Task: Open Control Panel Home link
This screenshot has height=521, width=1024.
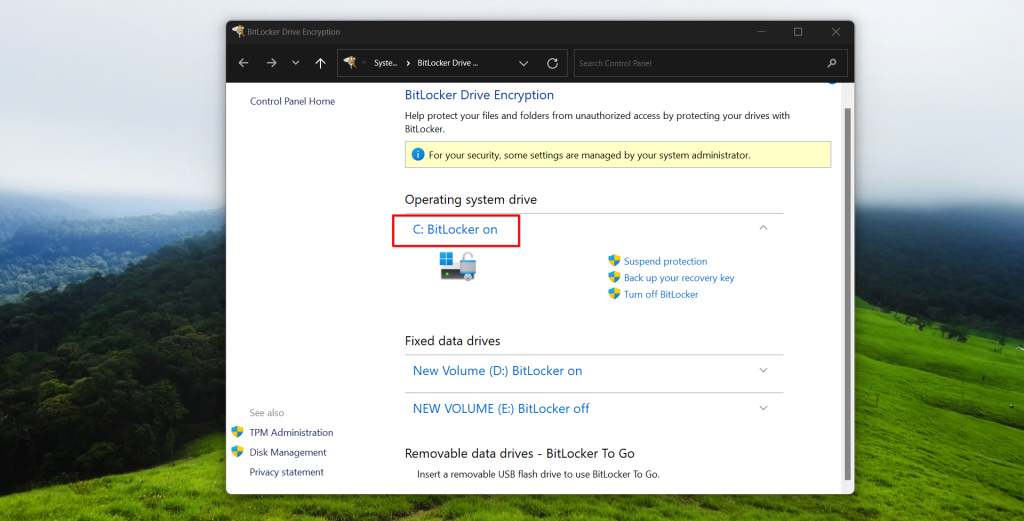Action: click(x=292, y=101)
